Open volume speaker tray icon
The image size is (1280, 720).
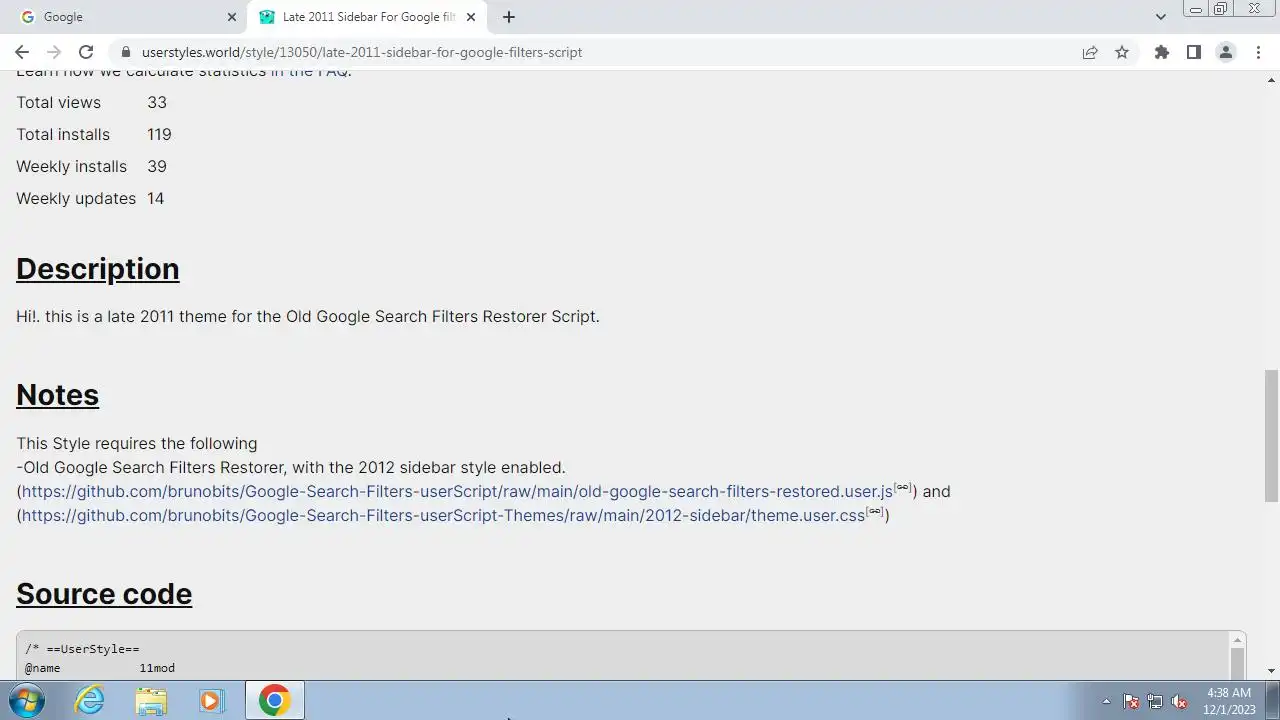tap(1179, 701)
